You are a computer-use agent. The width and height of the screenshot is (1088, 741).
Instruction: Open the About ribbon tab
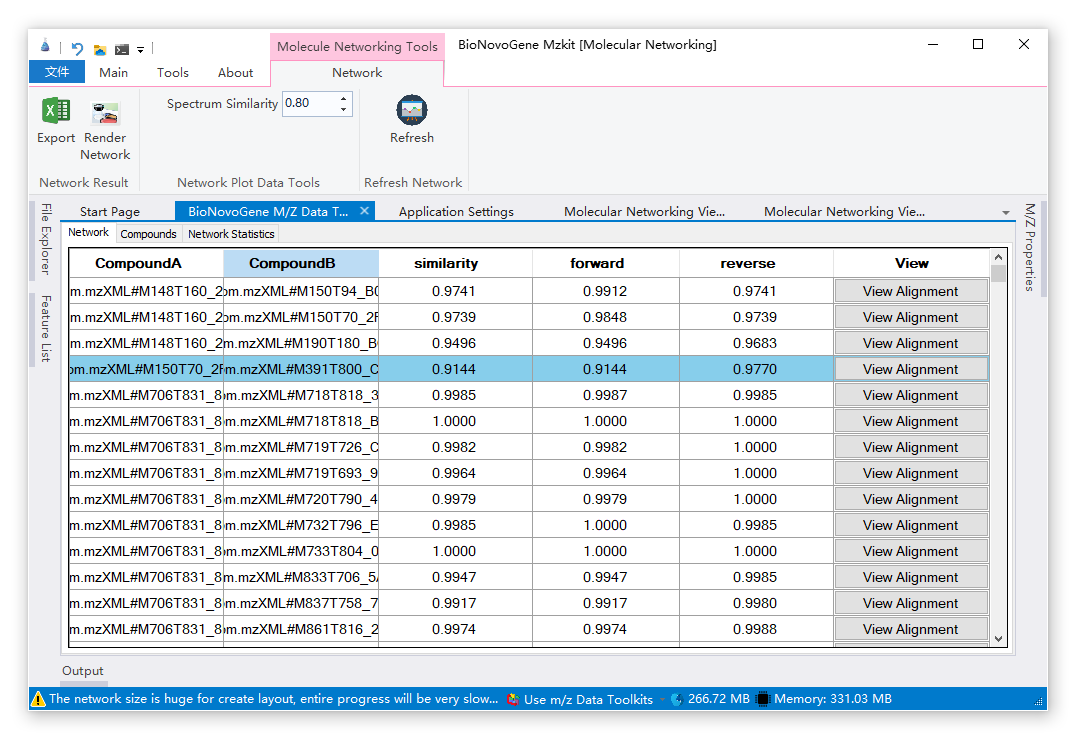235,73
